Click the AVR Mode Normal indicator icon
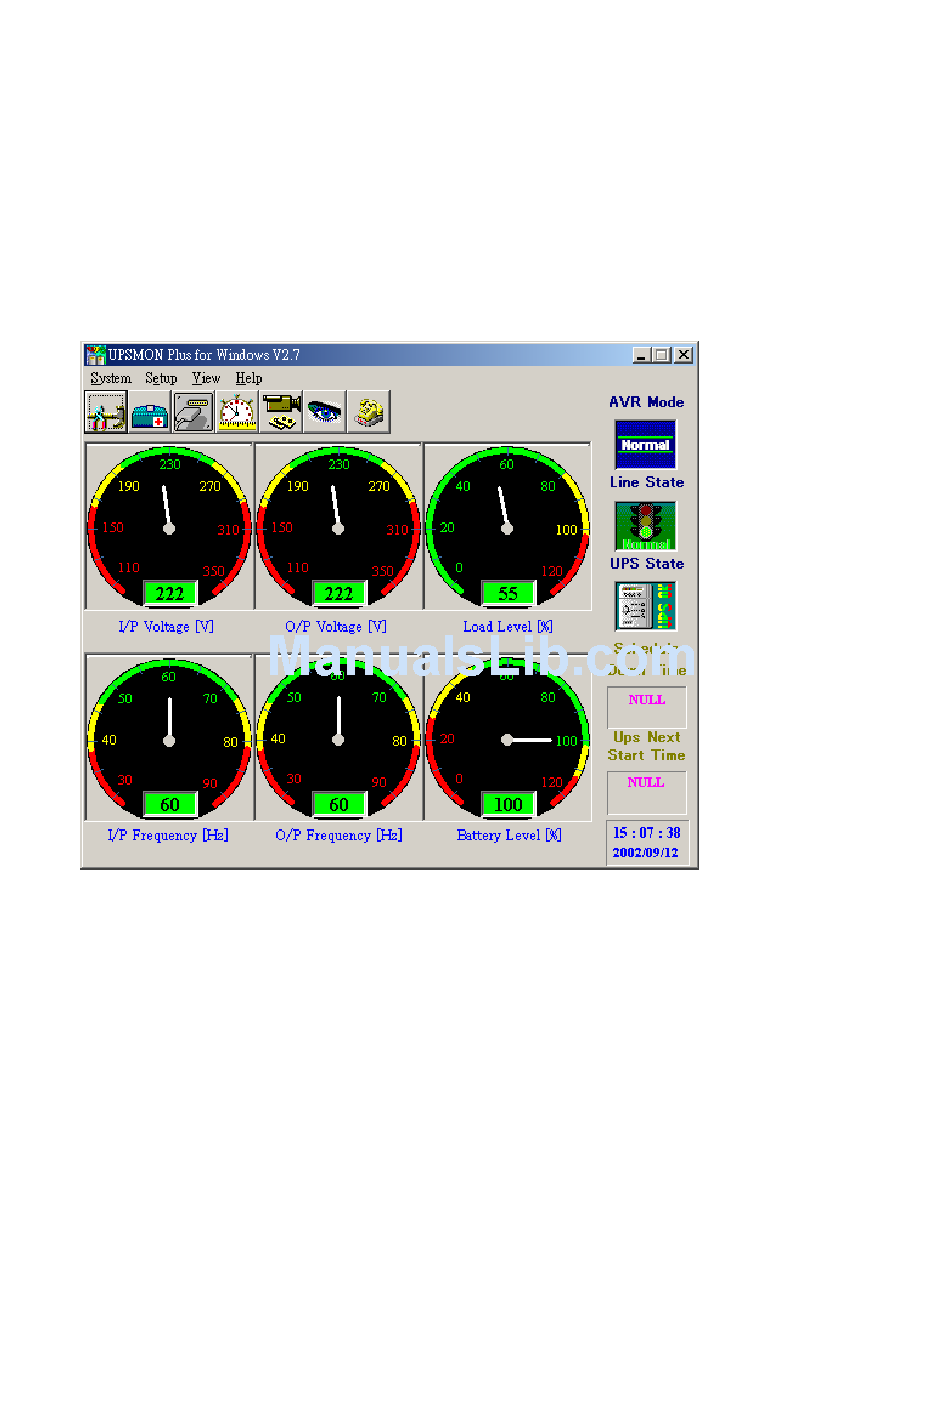 point(646,444)
